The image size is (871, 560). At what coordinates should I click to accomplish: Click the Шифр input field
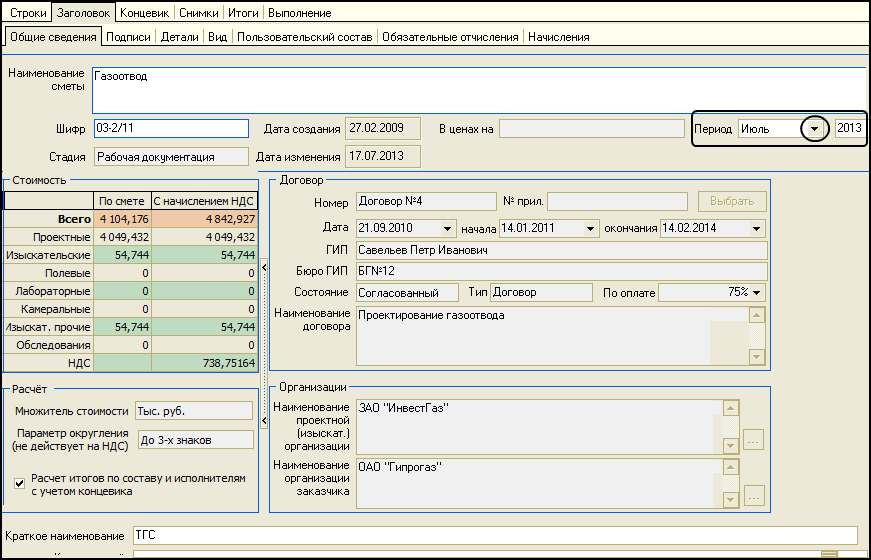pos(170,128)
